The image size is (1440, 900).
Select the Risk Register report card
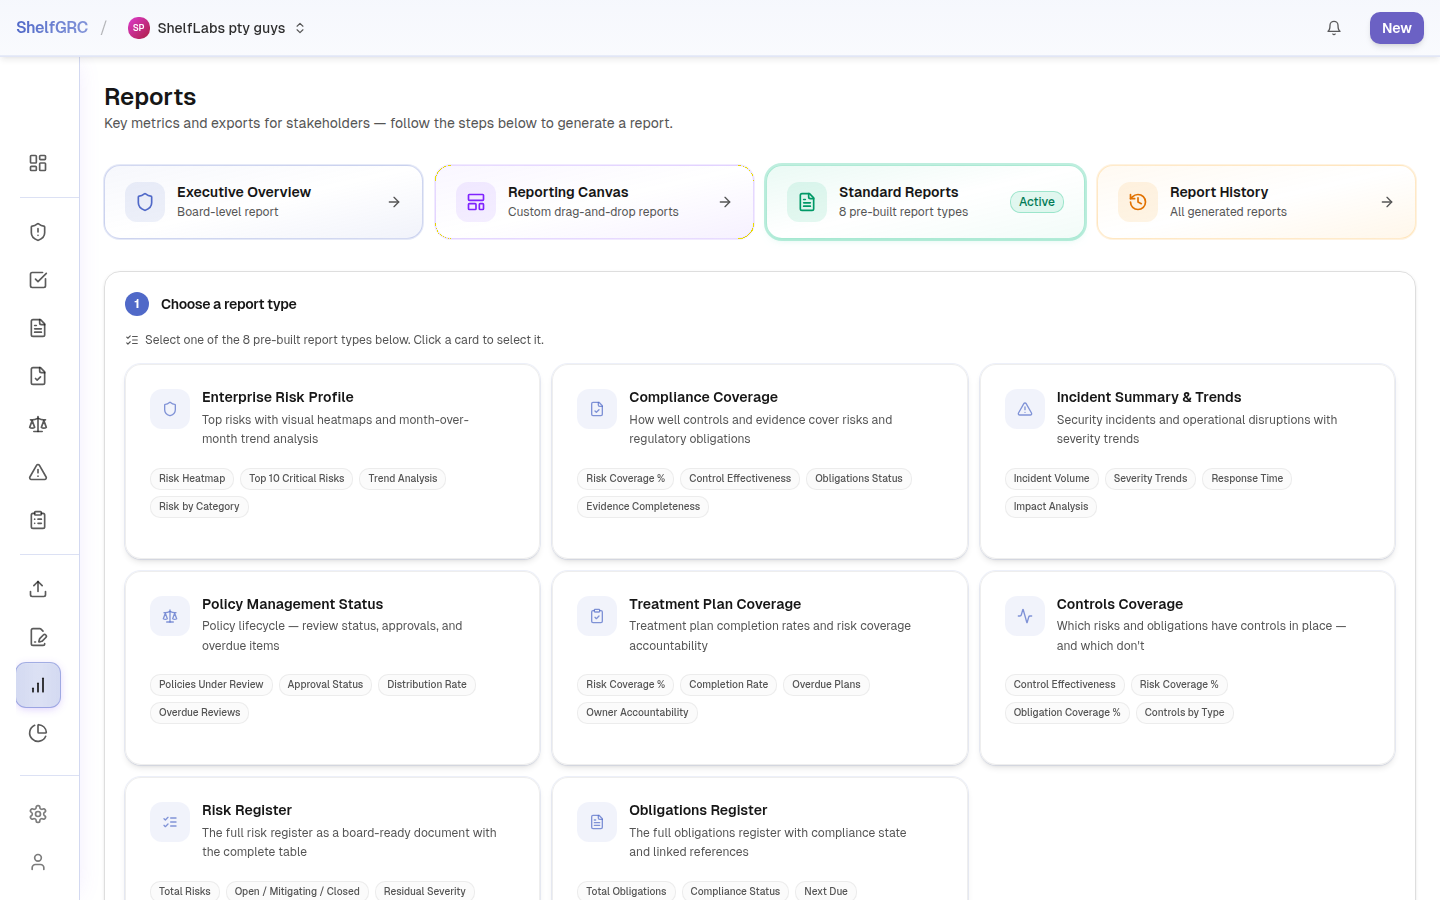[x=332, y=839]
